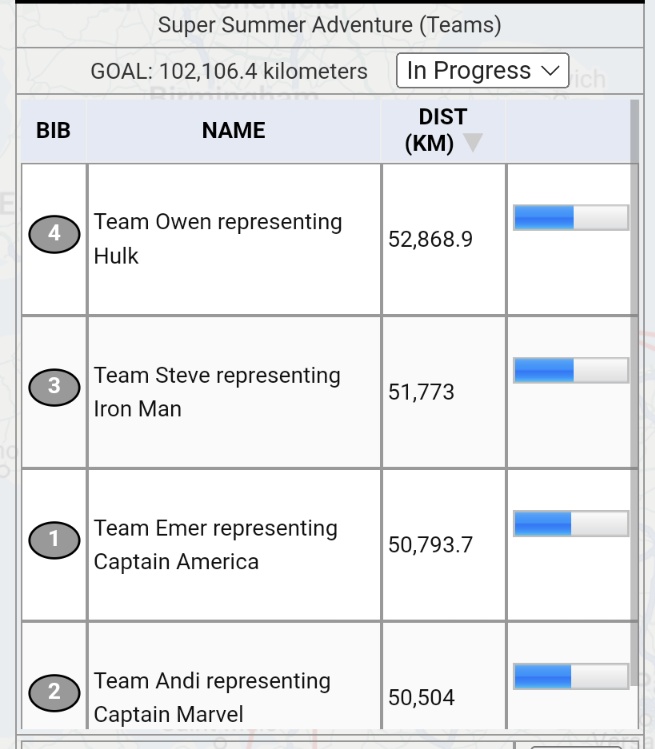Select Team Andi representing Captain Marvel
Image resolution: width=655 pixels, height=749 pixels.
[x=212, y=697]
